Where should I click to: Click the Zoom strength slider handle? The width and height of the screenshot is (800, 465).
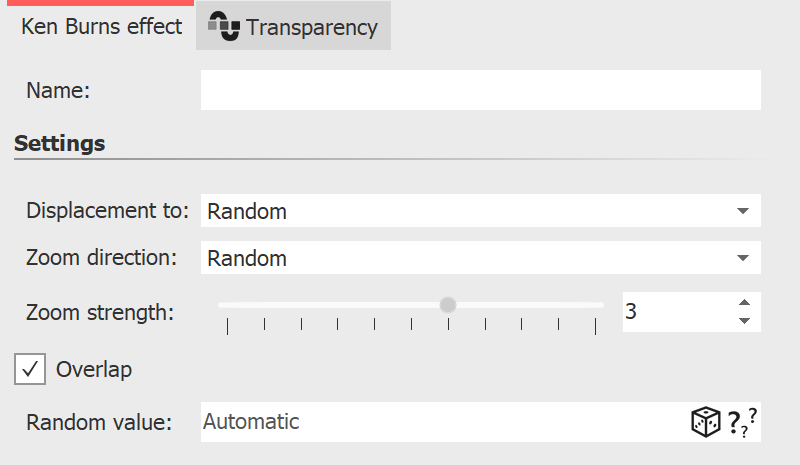click(448, 304)
